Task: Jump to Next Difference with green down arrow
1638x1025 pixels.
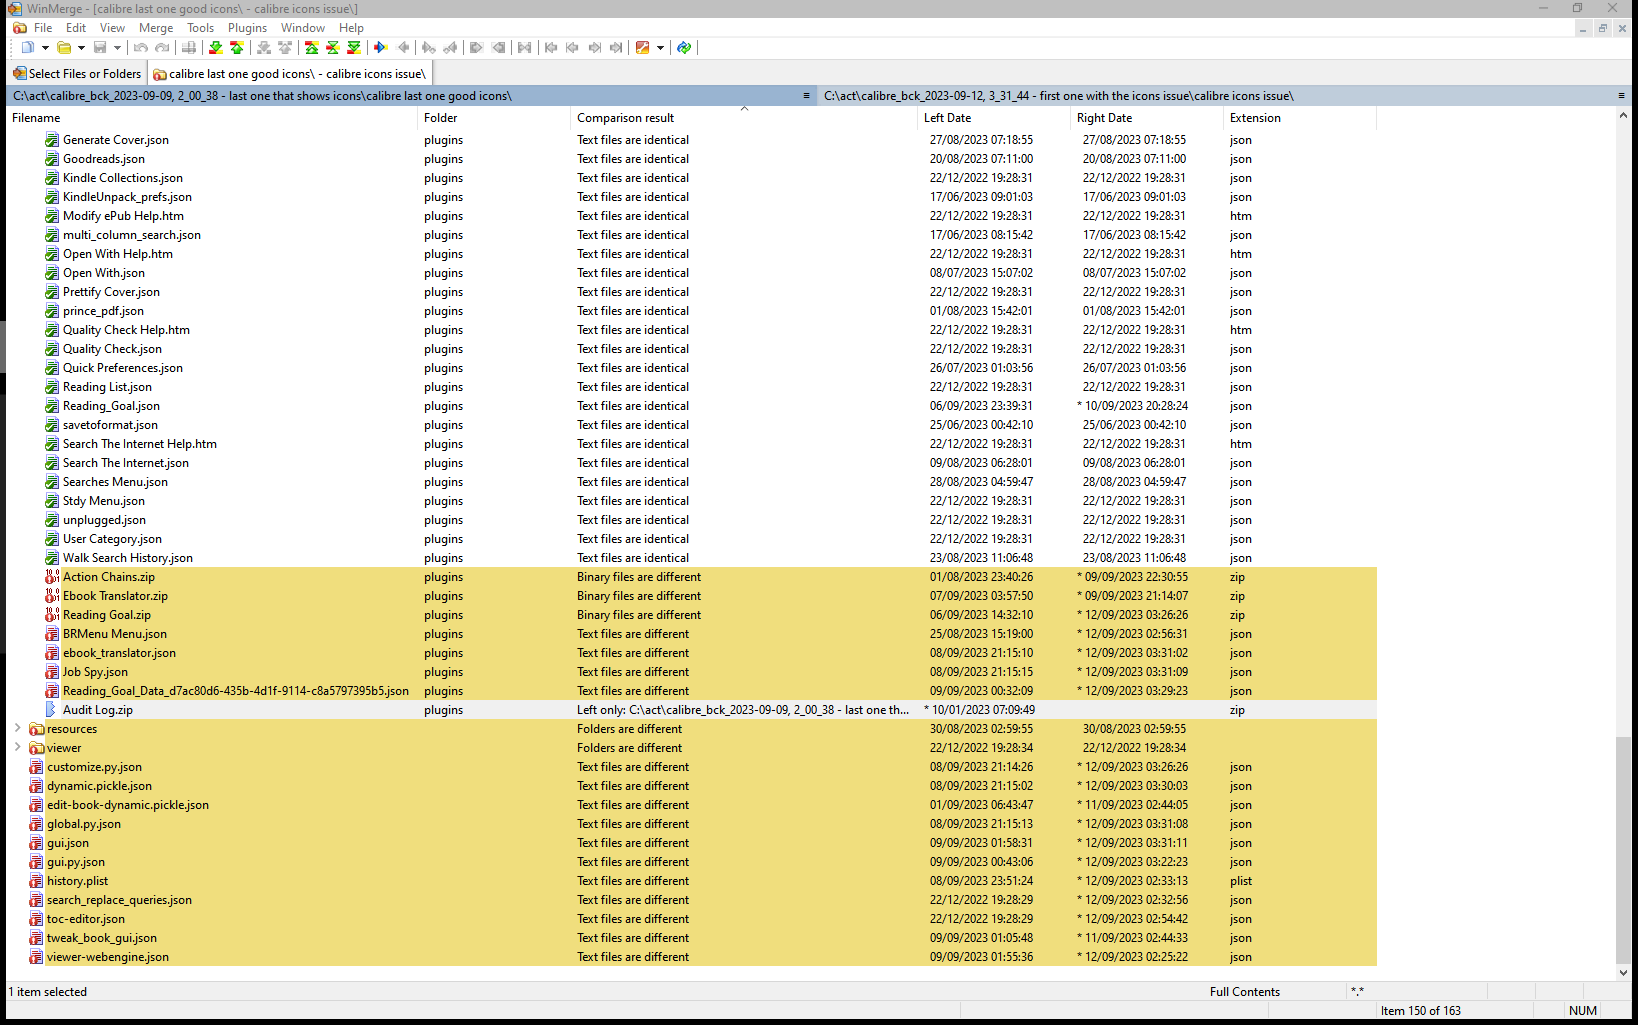Action: coord(215,48)
